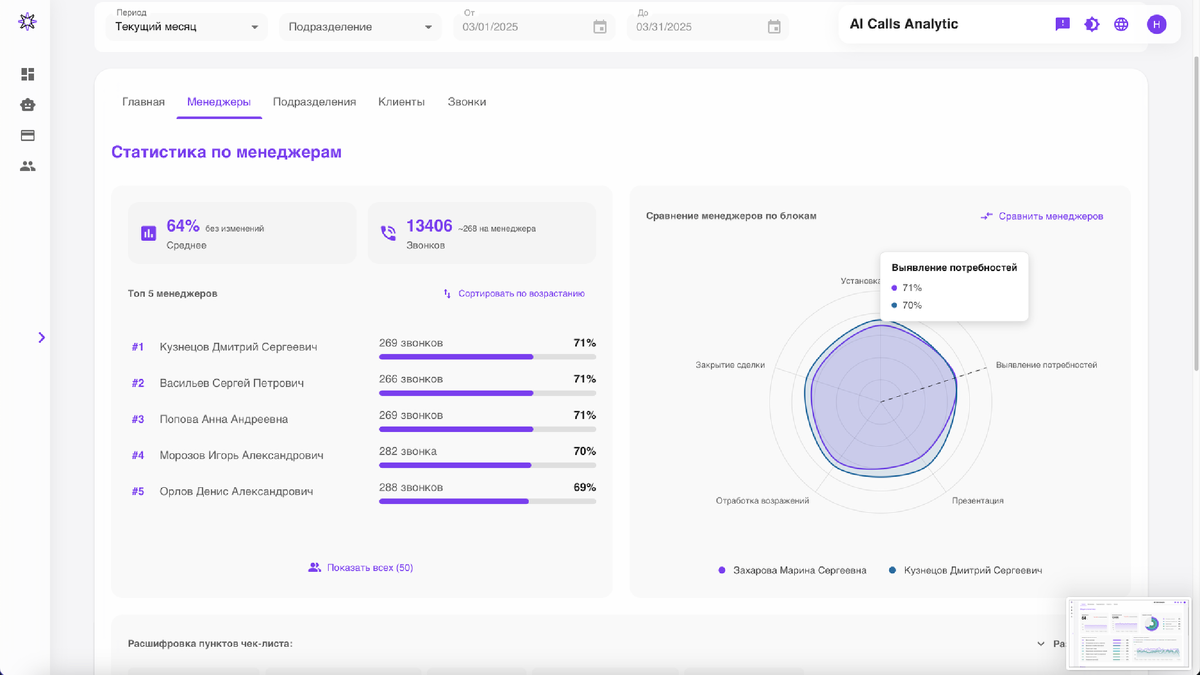Click progress bar for Орлов 288 звонков
This screenshot has height=675, width=1200.
click(x=487, y=500)
